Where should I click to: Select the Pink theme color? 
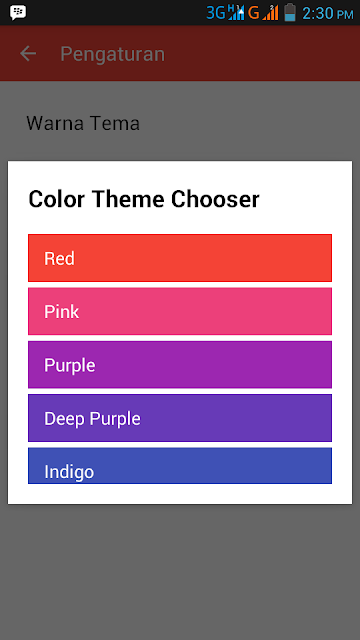tap(180, 311)
